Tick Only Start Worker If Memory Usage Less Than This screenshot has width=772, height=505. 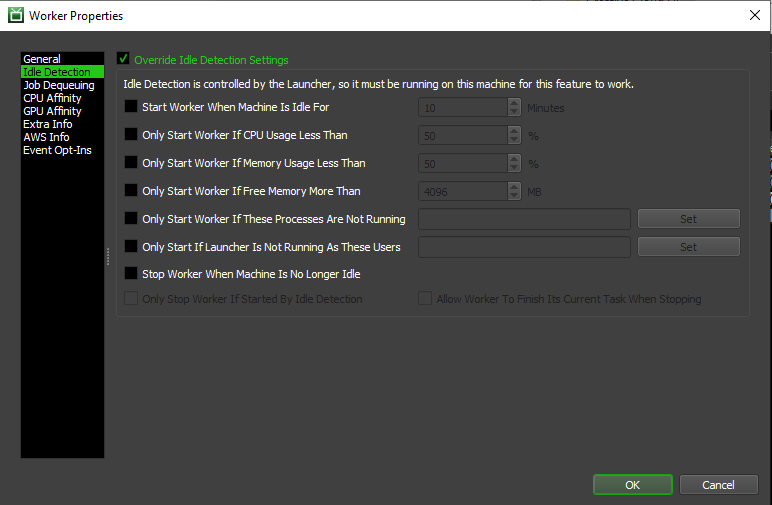[131, 163]
